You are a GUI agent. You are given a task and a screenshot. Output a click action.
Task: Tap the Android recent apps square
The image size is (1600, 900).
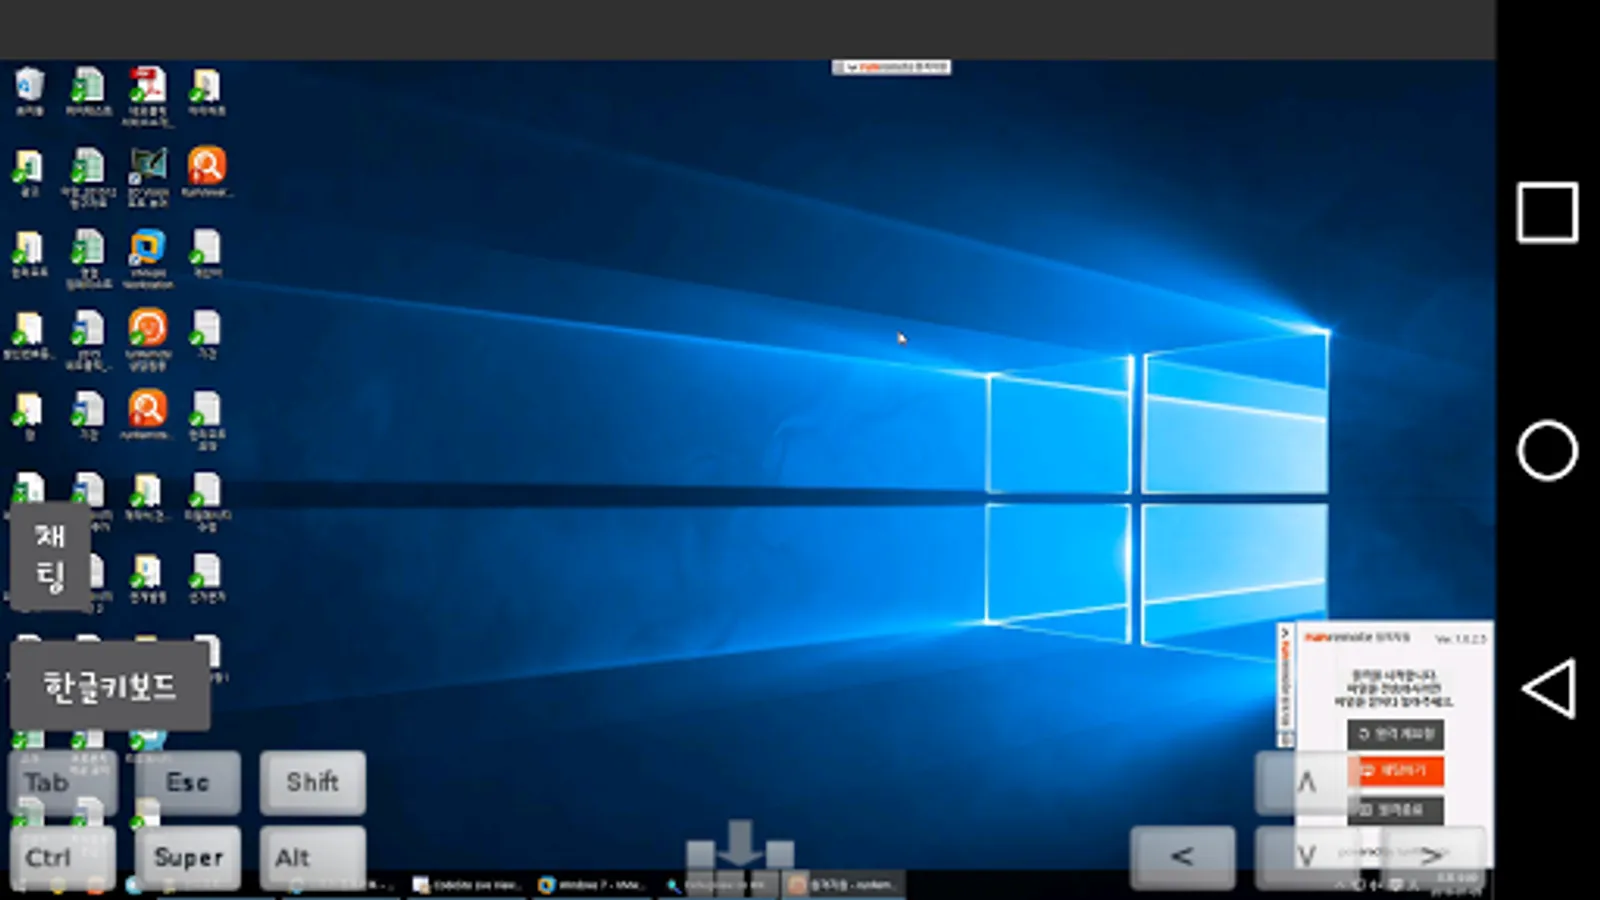pyautogui.click(x=1547, y=212)
